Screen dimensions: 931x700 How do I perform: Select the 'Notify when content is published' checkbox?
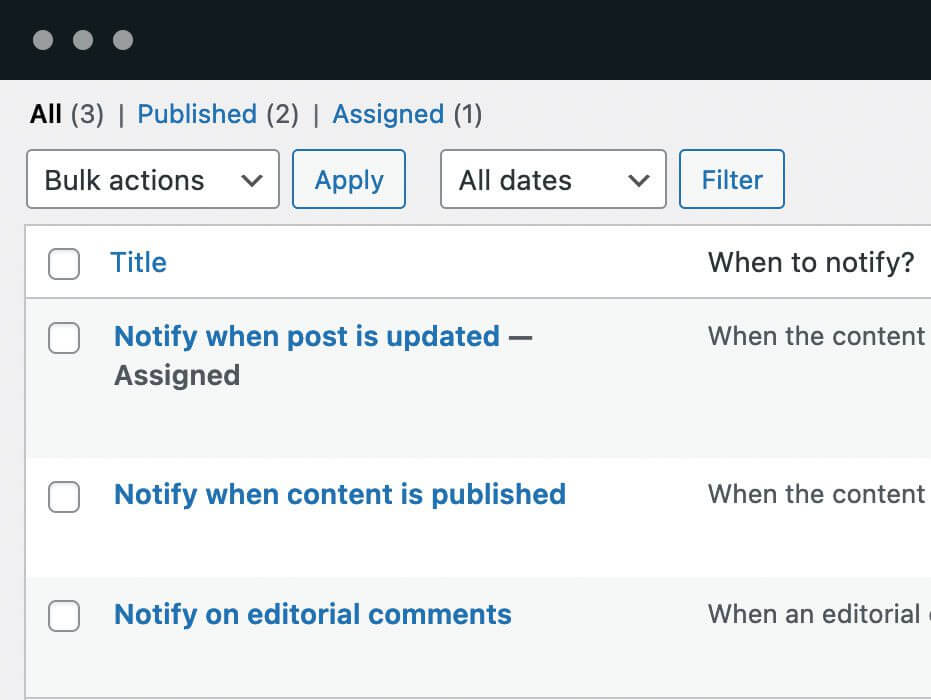[x=64, y=496]
